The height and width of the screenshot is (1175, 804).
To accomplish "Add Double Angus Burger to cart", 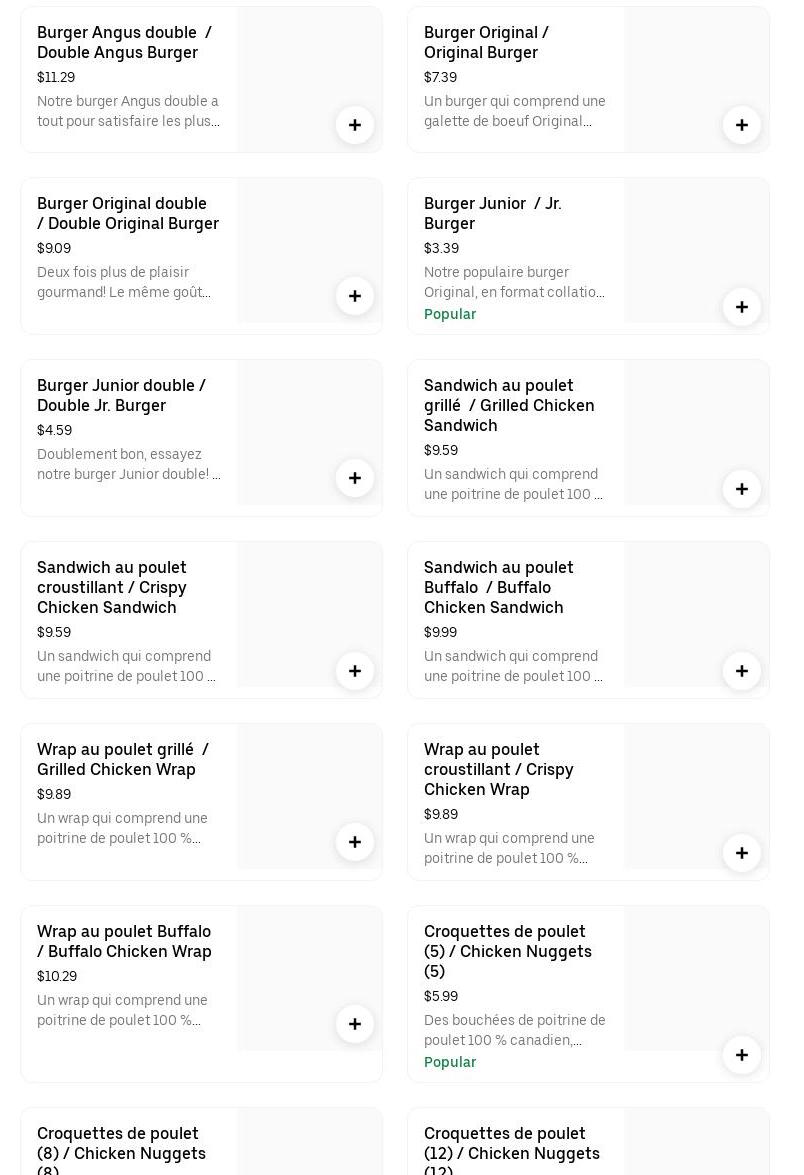I will coord(355,125).
